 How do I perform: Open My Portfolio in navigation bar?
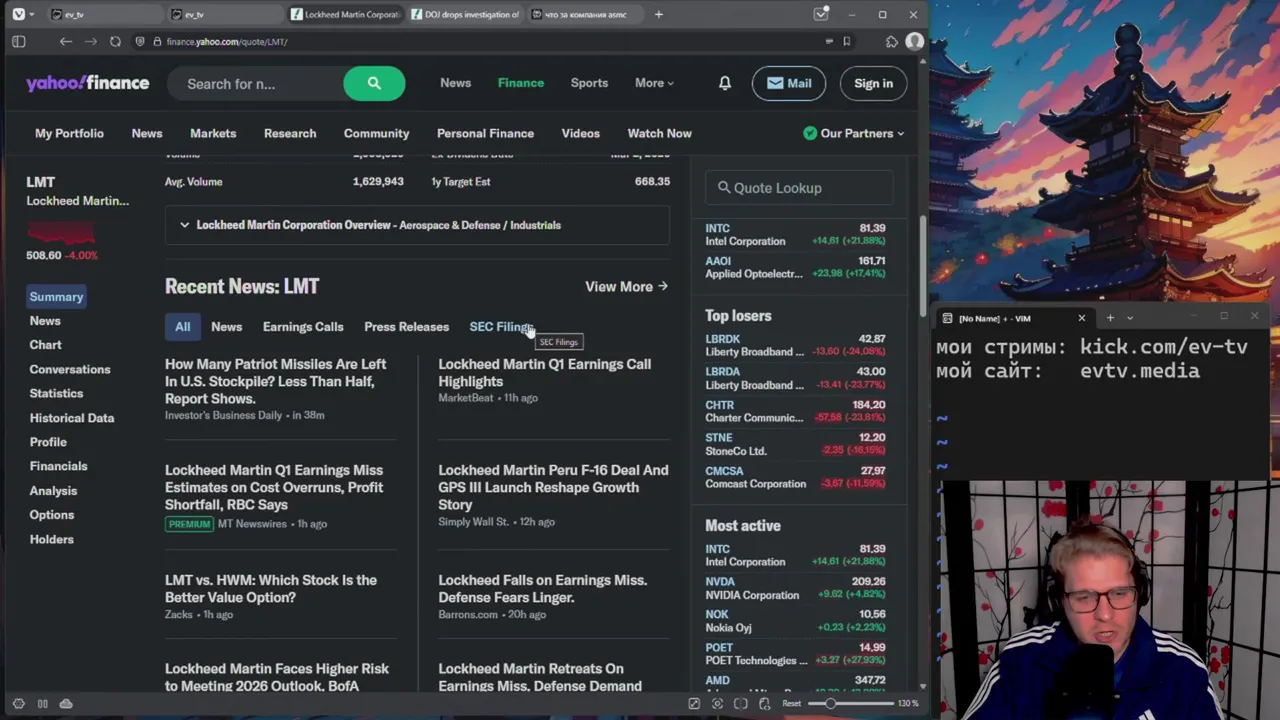(69, 133)
